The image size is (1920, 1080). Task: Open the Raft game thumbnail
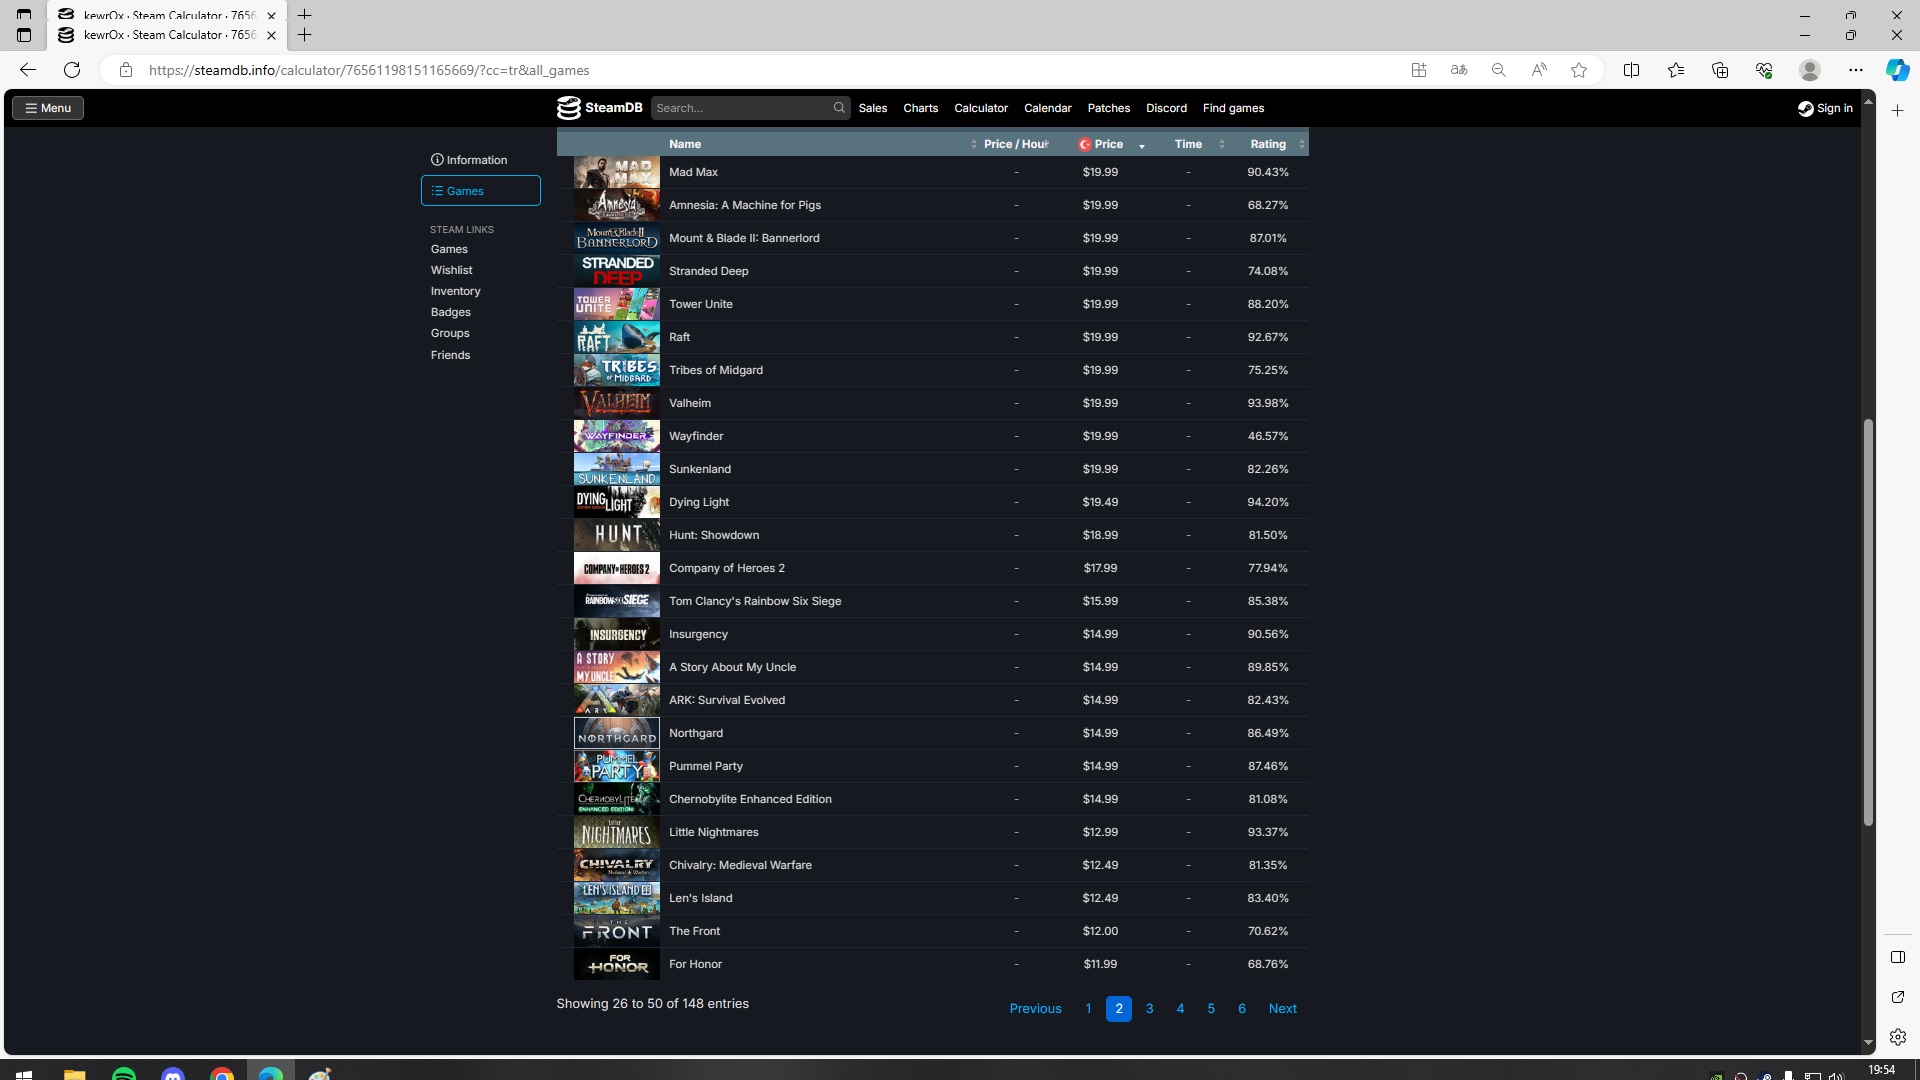point(617,337)
